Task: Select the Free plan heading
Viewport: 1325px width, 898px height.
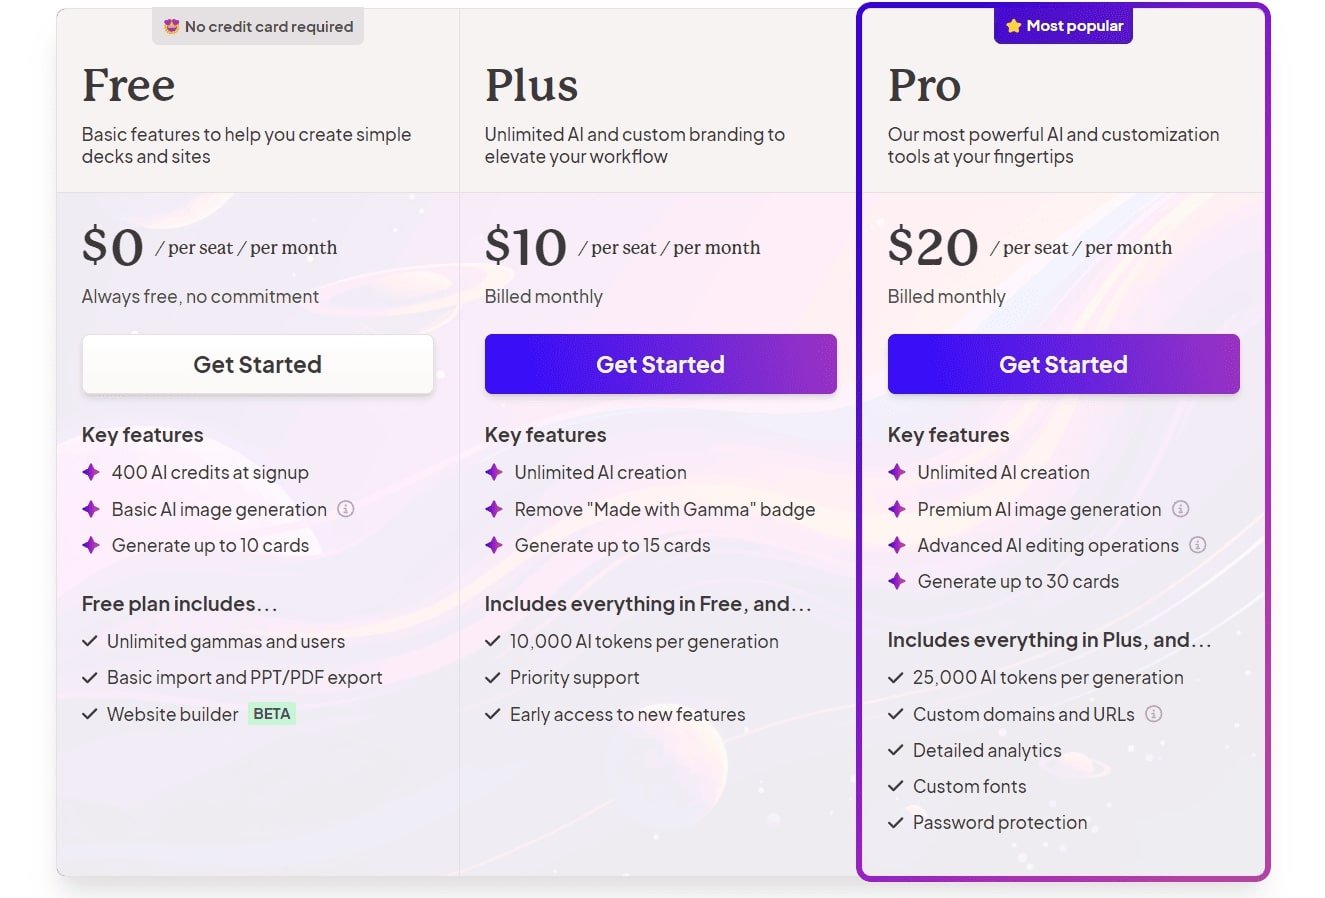Action: 128,85
